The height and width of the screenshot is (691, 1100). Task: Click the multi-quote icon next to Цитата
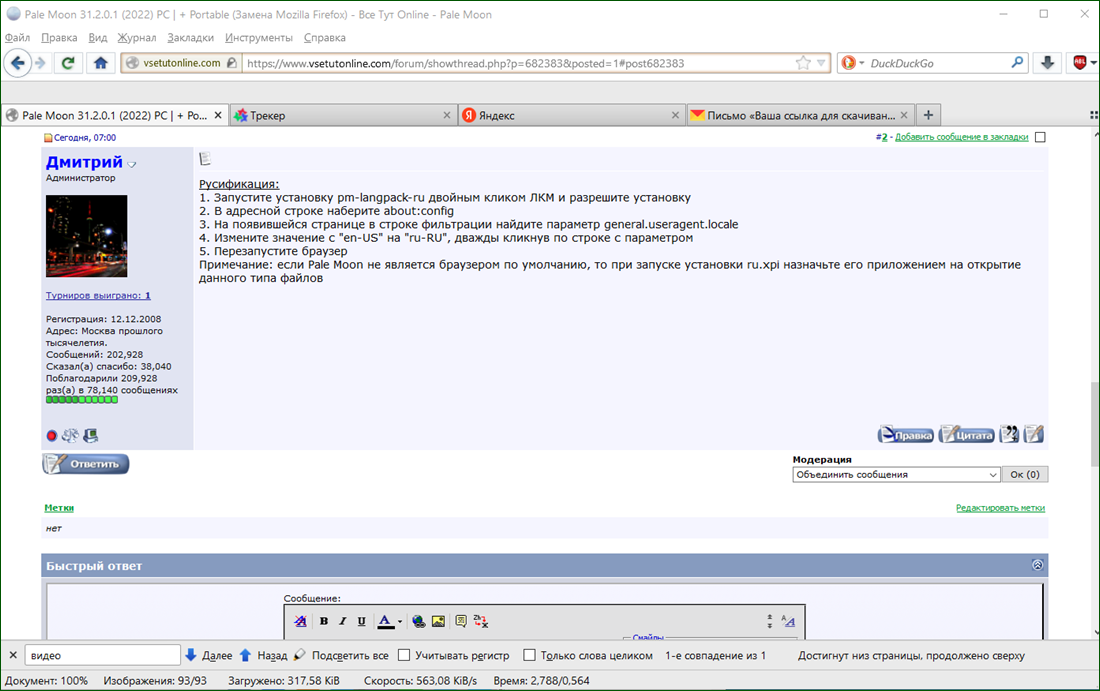1009,434
